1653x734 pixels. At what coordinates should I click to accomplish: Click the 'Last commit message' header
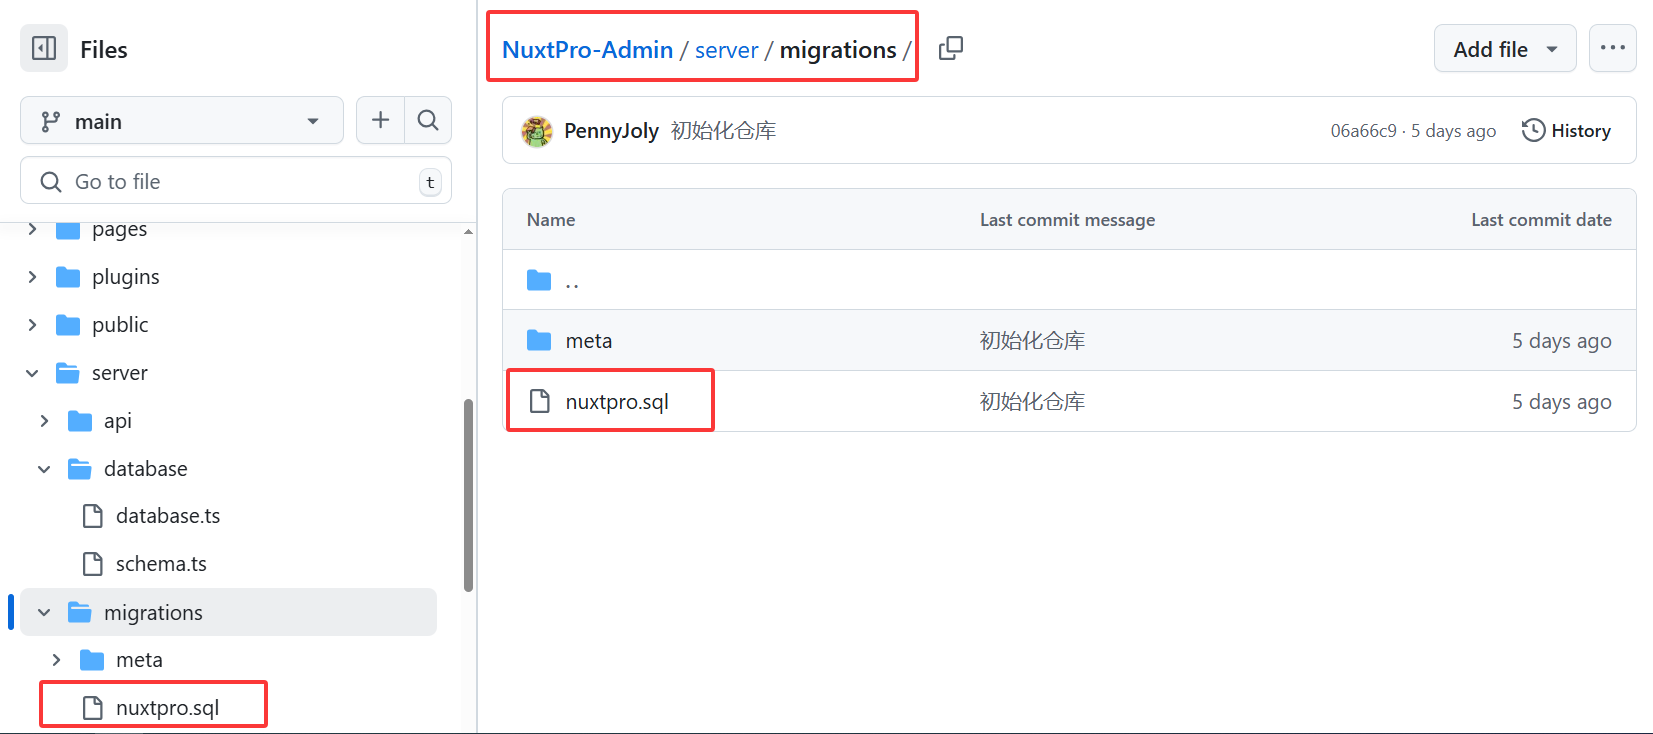[x=1067, y=220]
